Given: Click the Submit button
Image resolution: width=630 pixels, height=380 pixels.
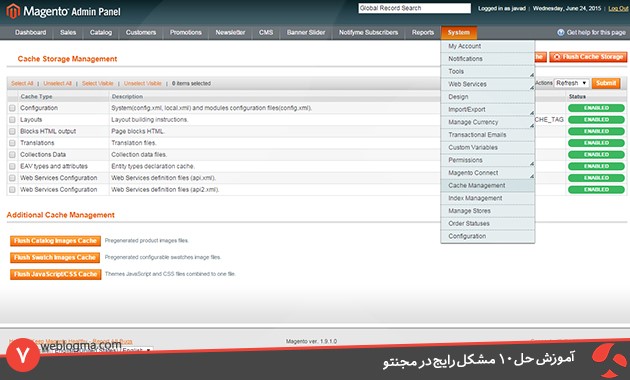Looking at the screenshot, I should pos(606,83).
